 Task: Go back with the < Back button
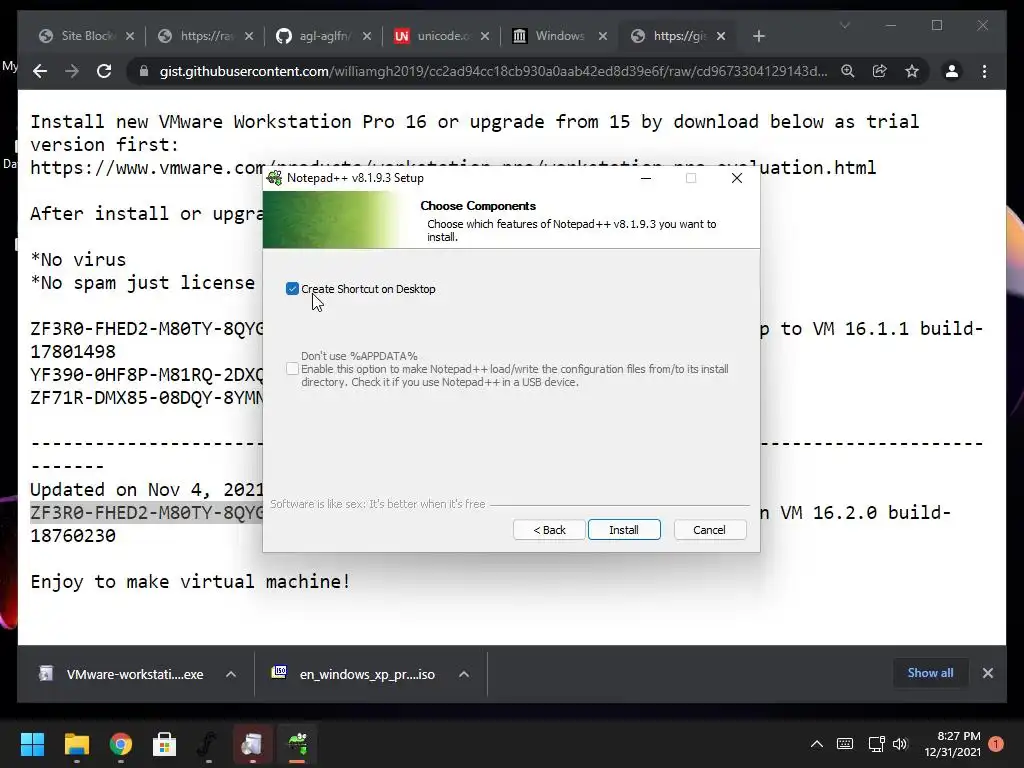click(x=549, y=530)
